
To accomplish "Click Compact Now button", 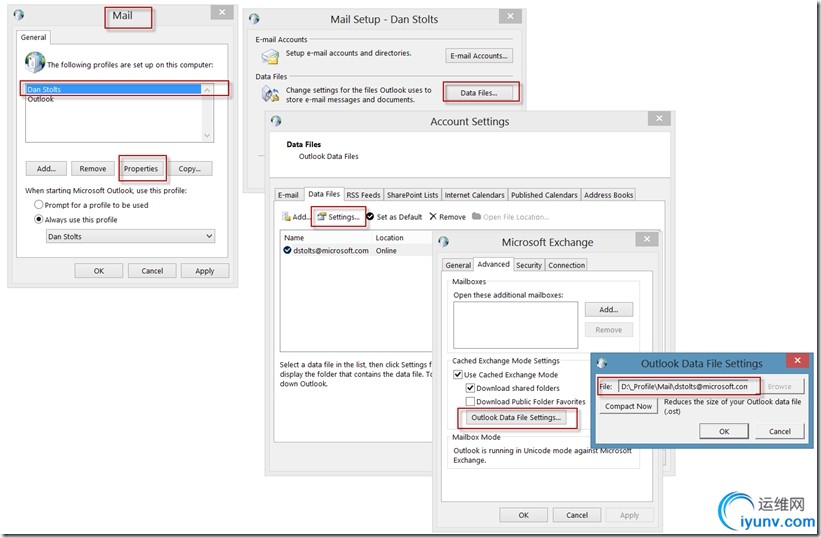I will coord(628,406).
